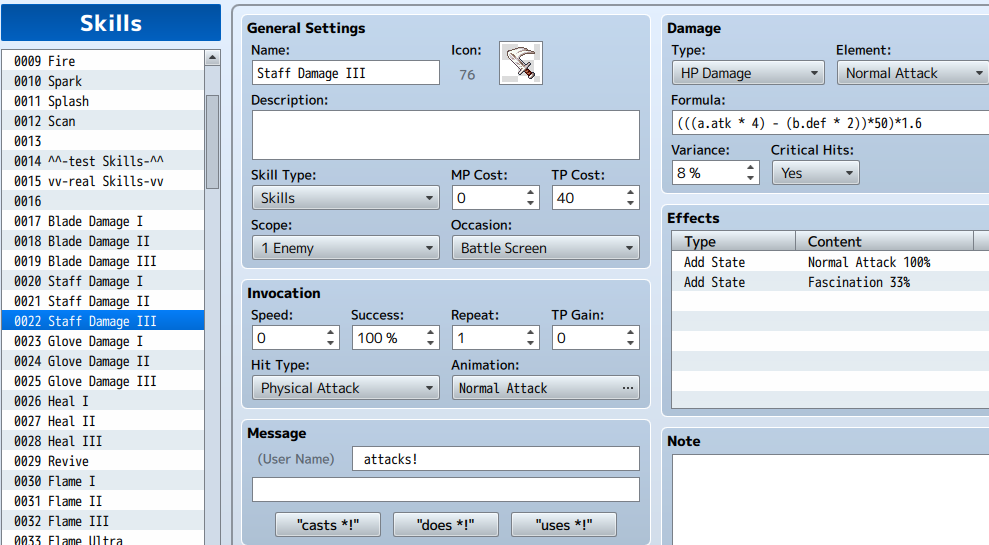Increase the TP Gain value

tap(630, 332)
